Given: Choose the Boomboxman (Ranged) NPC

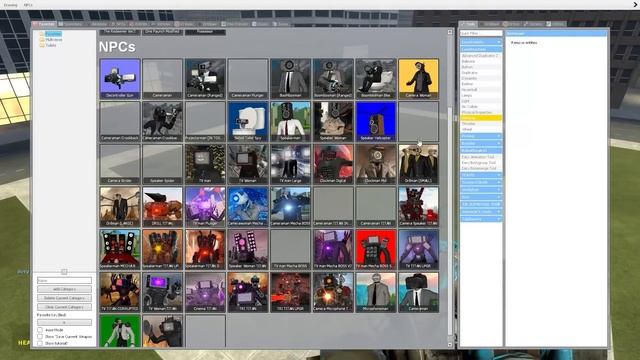Looking at the screenshot, I should coord(333,79).
